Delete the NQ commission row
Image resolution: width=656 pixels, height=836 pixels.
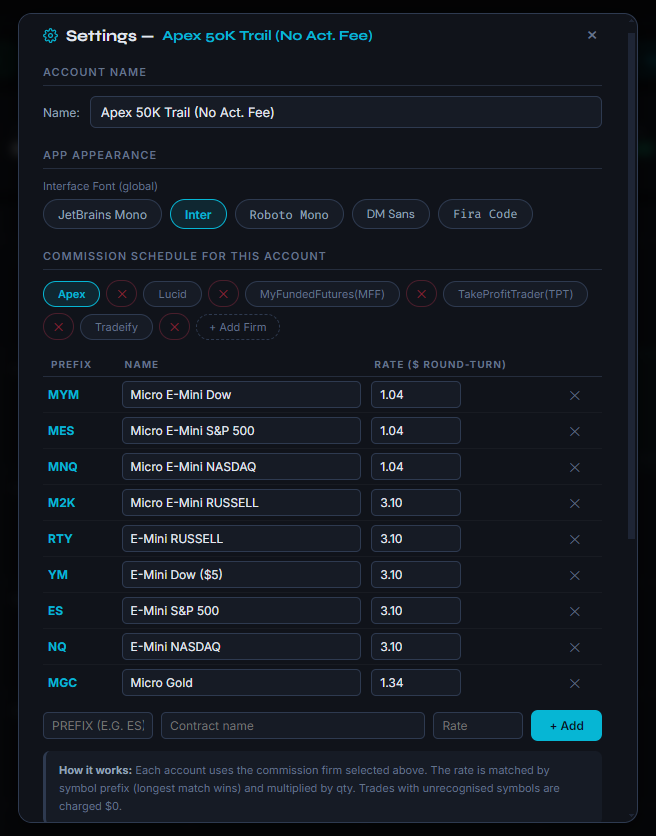coord(574,647)
